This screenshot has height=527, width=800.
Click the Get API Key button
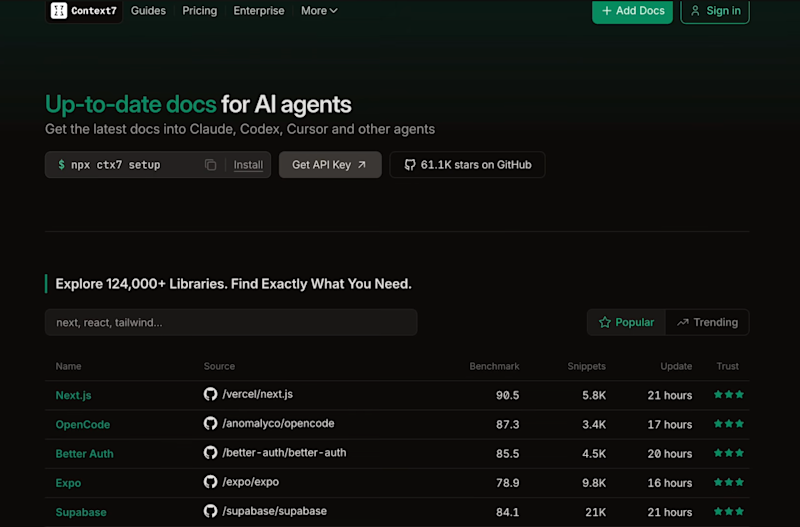pos(330,165)
